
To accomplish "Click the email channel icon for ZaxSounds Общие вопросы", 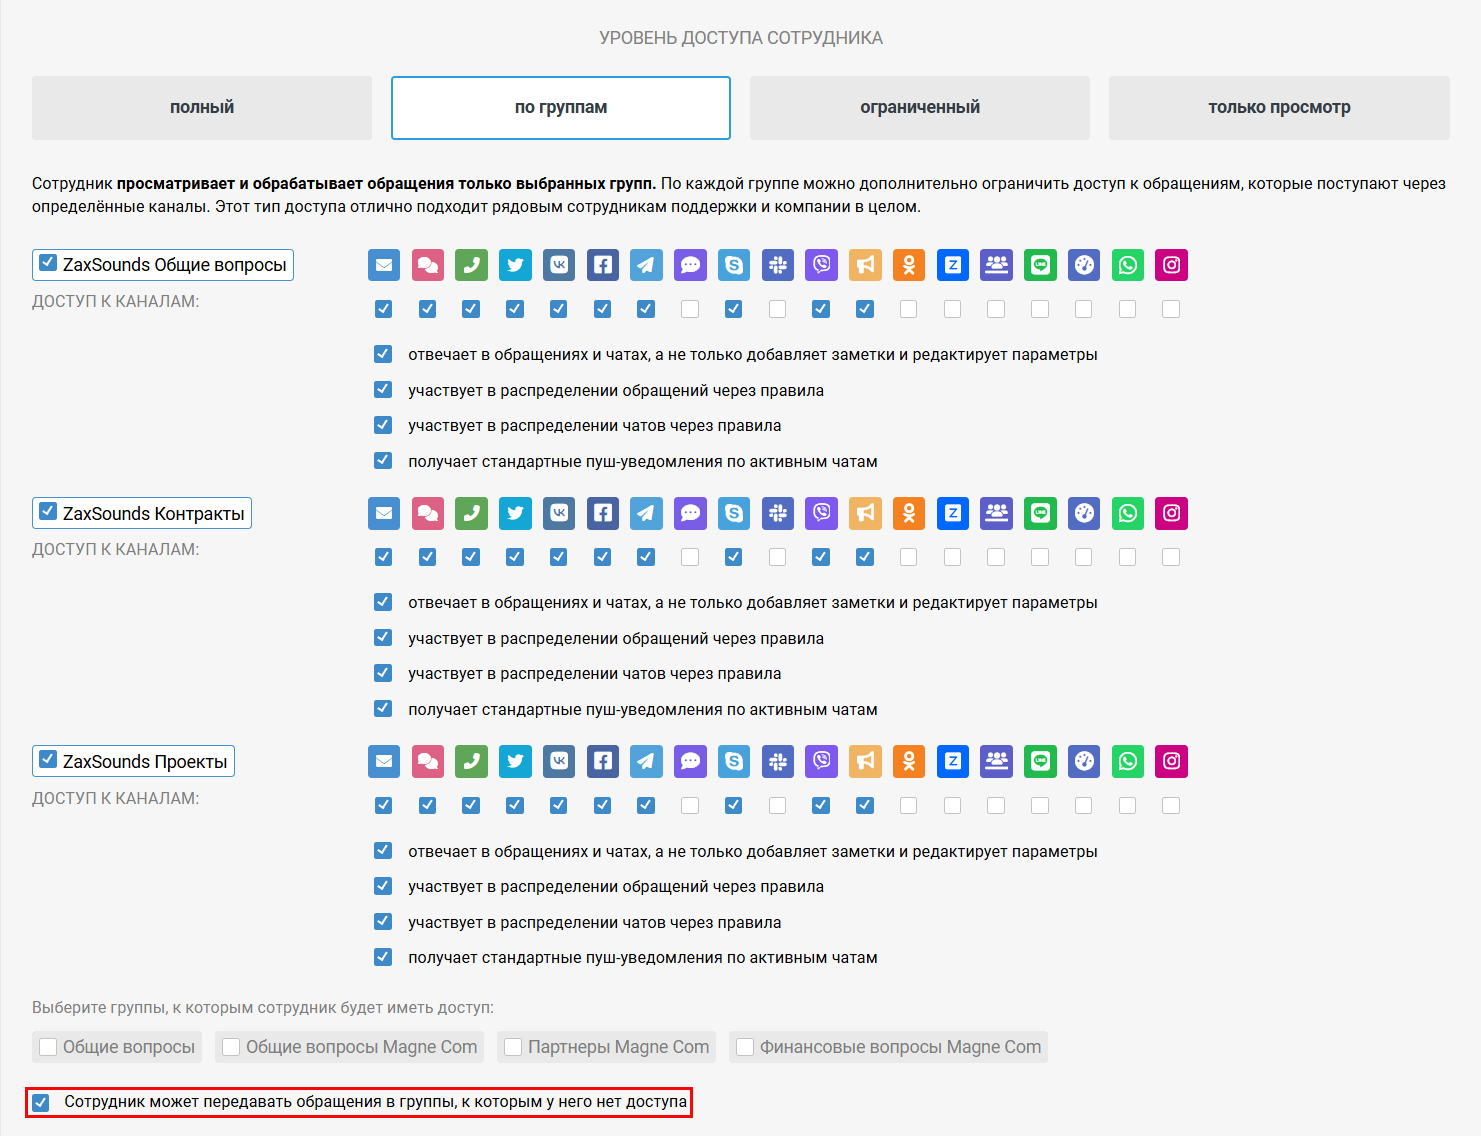I will [x=384, y=265].
